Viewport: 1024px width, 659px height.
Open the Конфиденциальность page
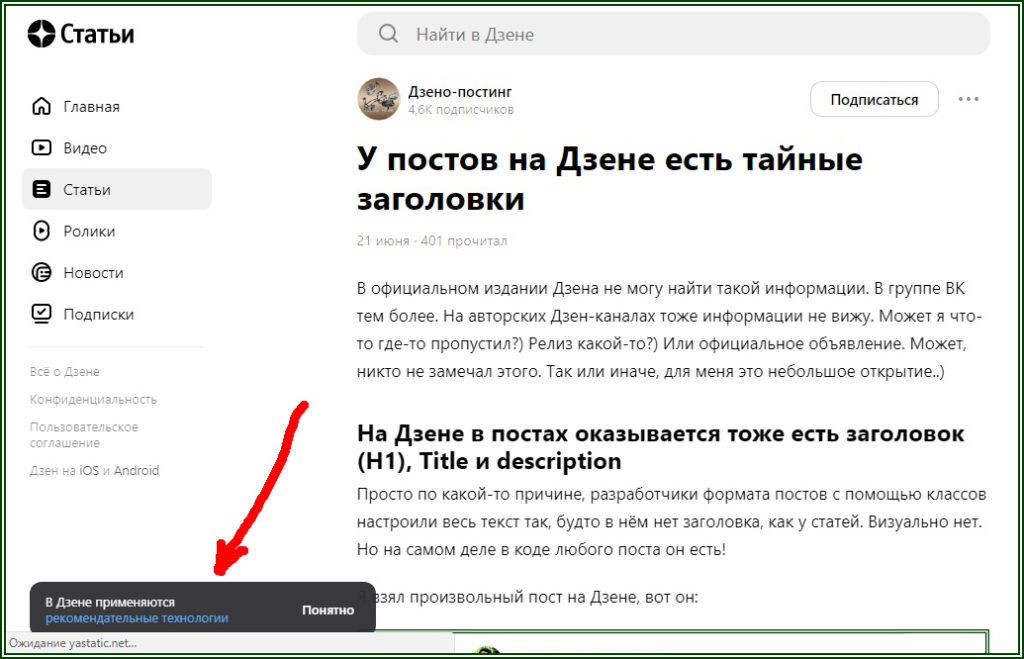pyautogui.click(x=92, y=399)
